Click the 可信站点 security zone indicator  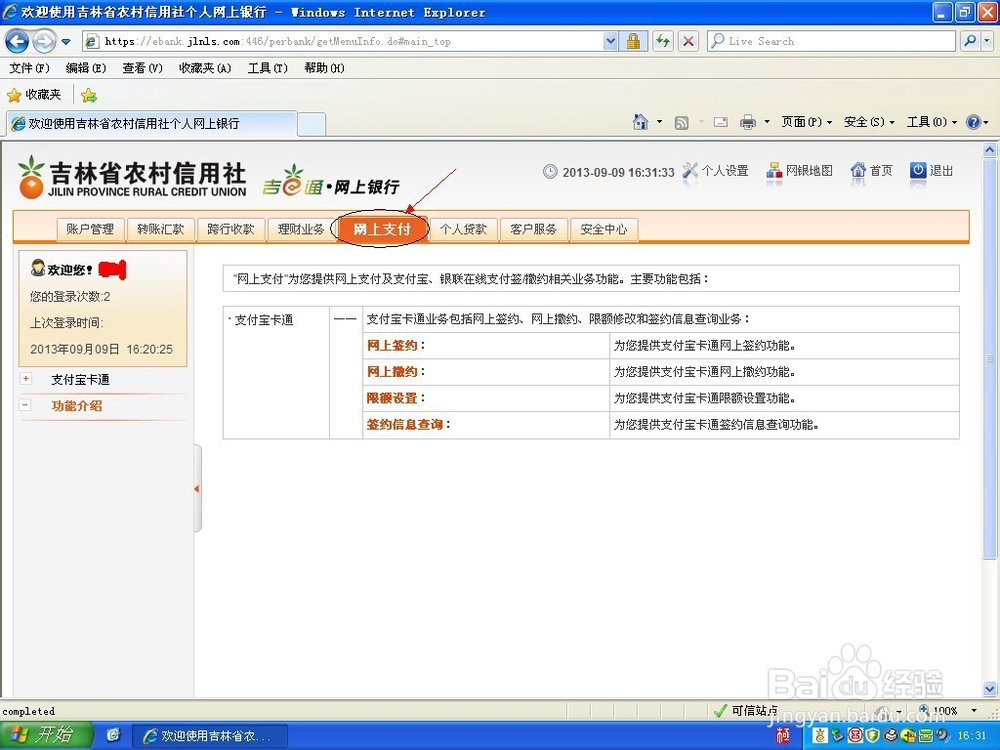(x=746, y=710)
